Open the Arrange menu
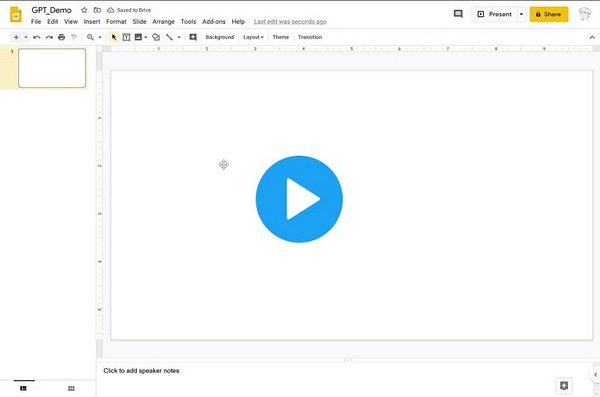 tap(163, 21)
